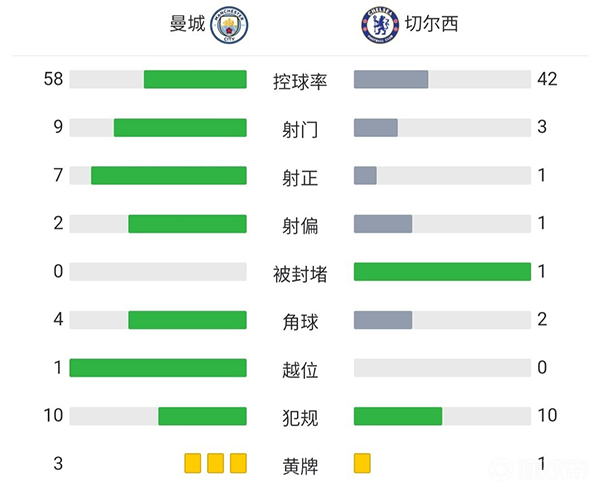Click the 射门 shots label

pos(300,129)
